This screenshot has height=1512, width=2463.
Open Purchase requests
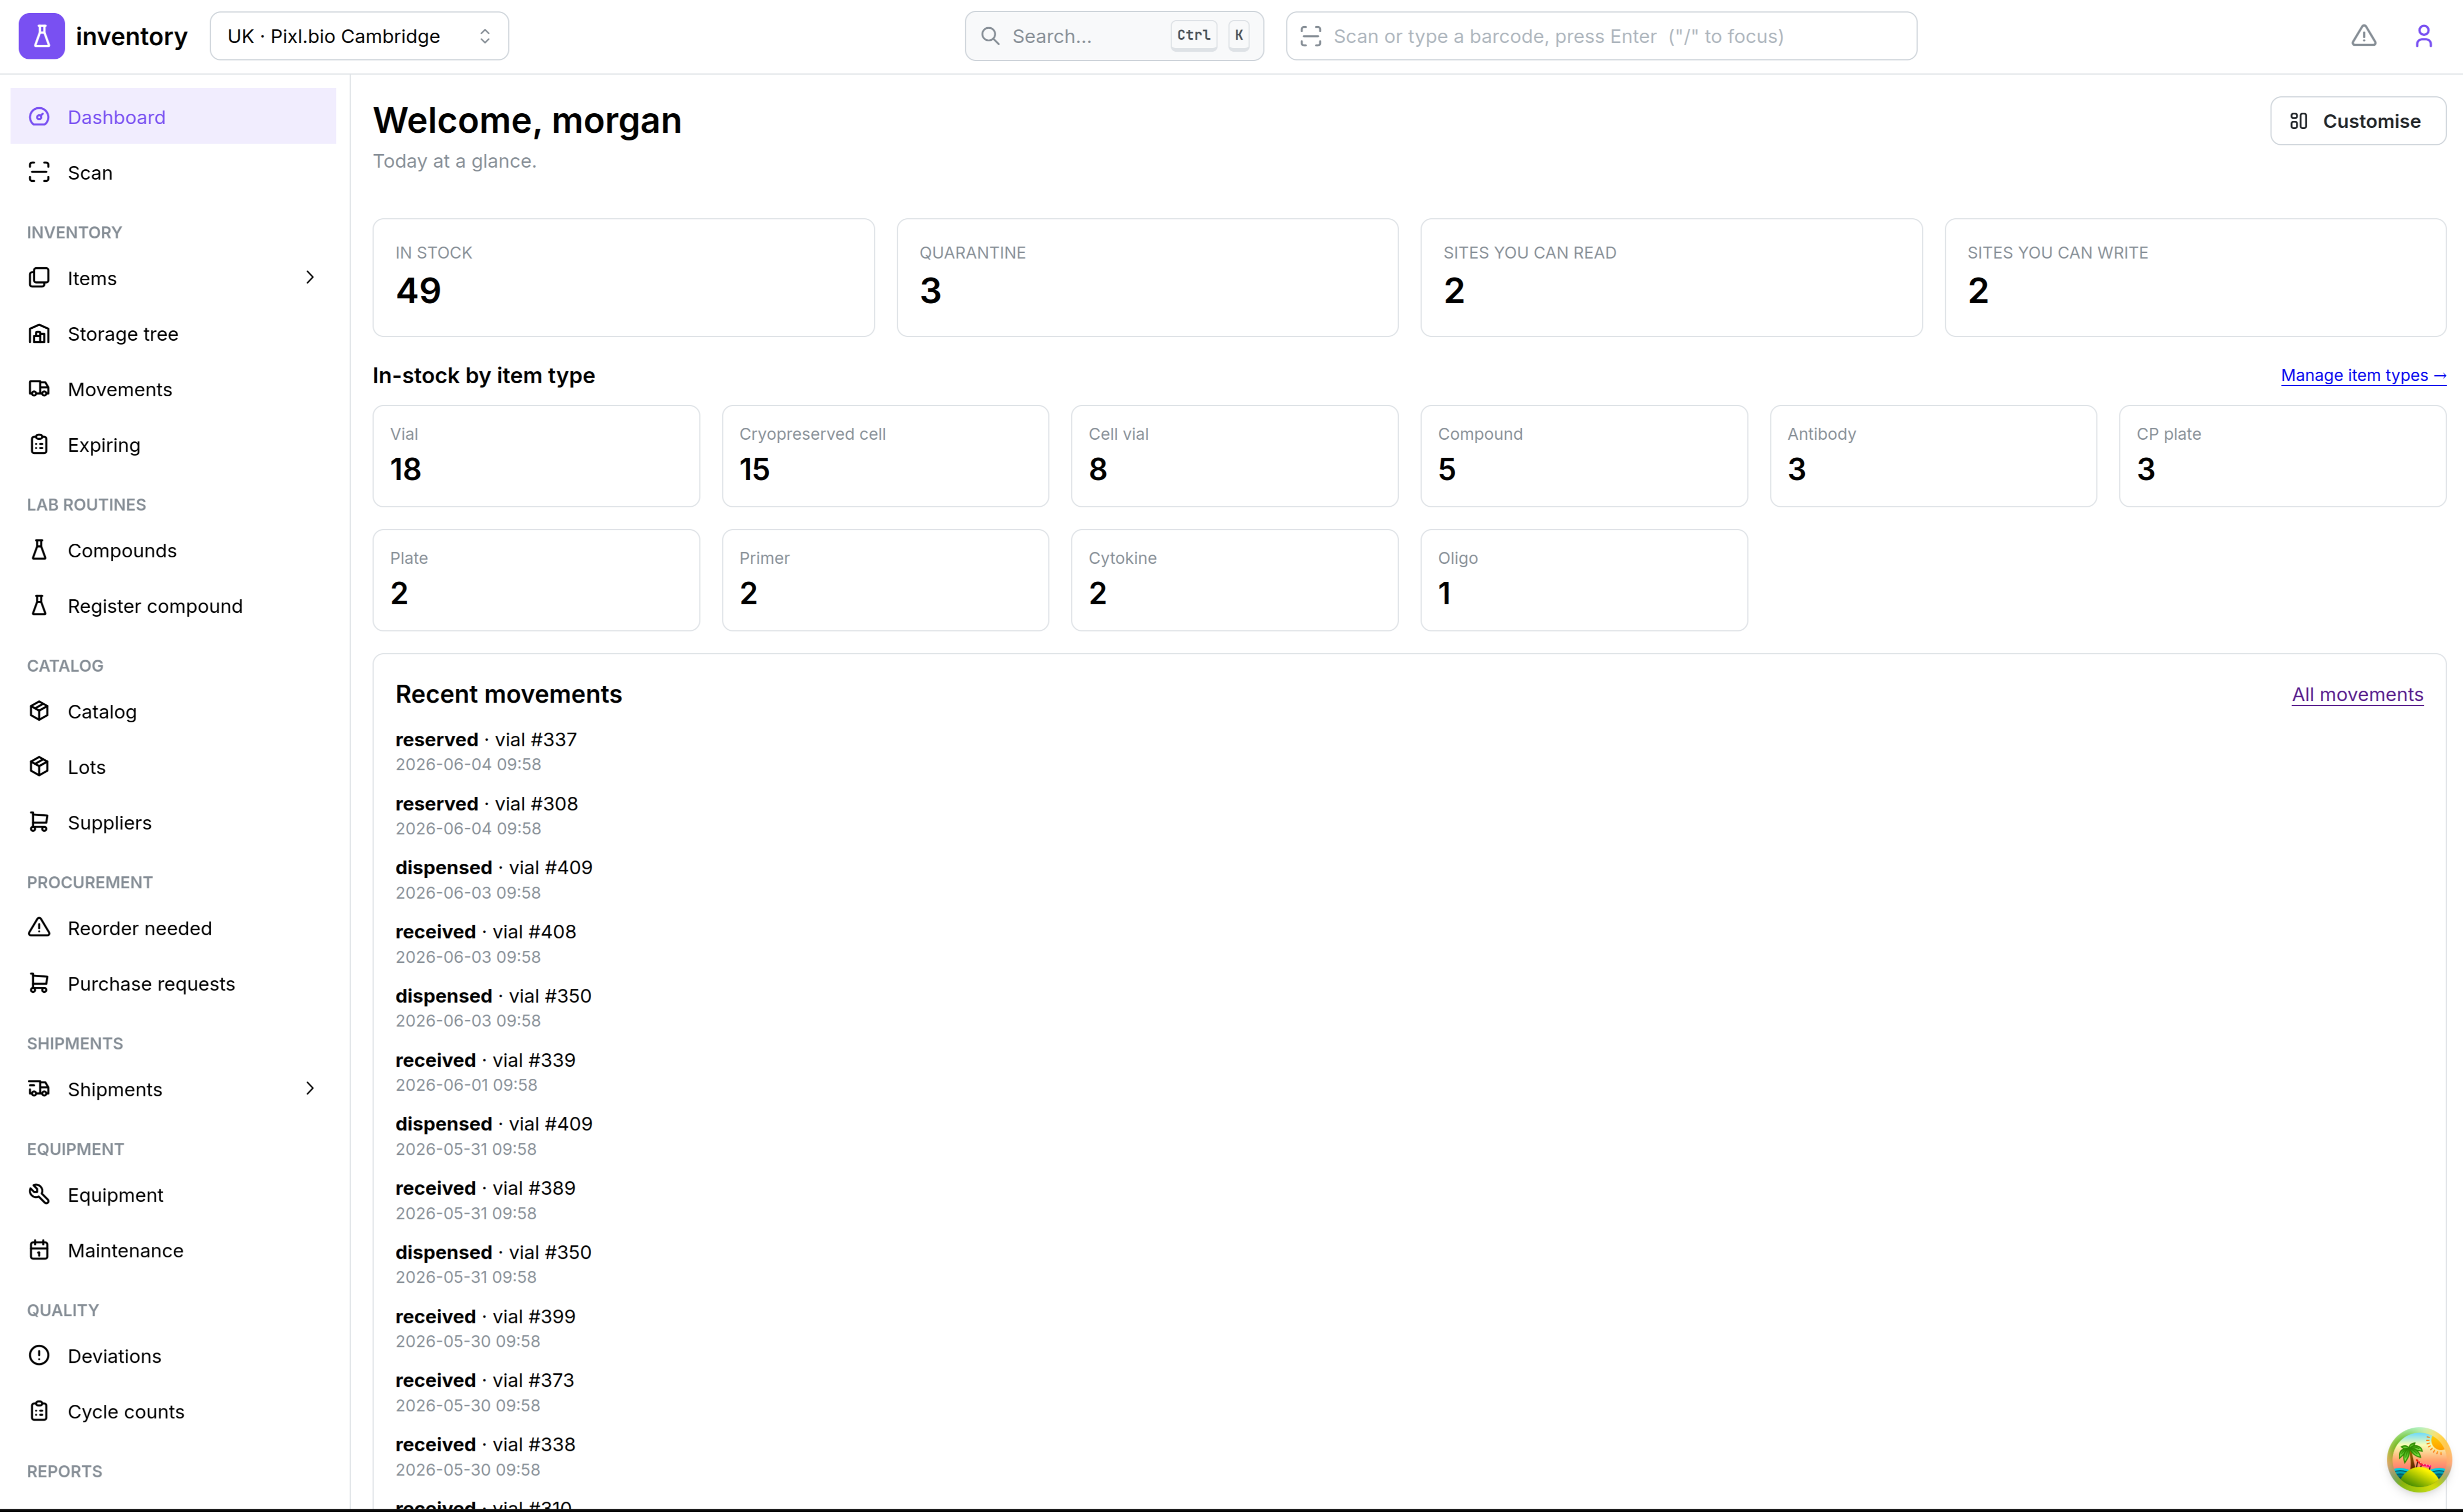(173, 983)
